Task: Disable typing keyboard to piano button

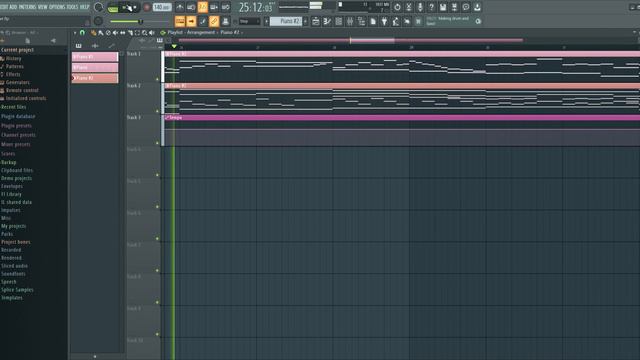Action: pos(180,21)
